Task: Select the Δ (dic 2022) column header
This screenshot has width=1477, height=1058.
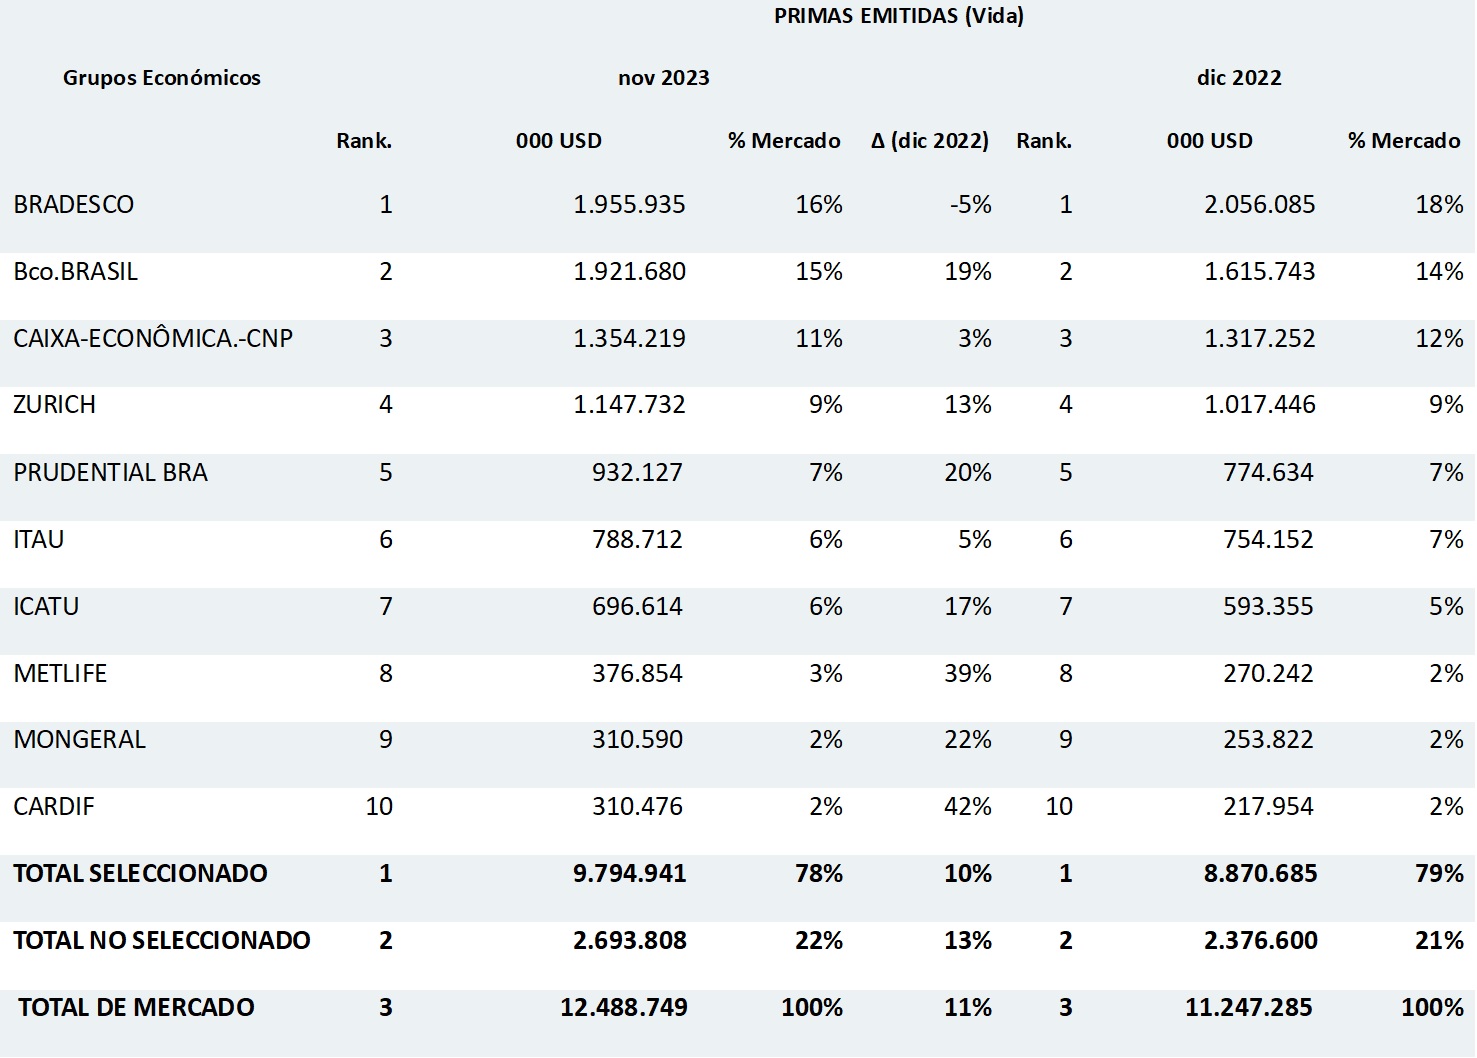Action: tap(930, 141)
